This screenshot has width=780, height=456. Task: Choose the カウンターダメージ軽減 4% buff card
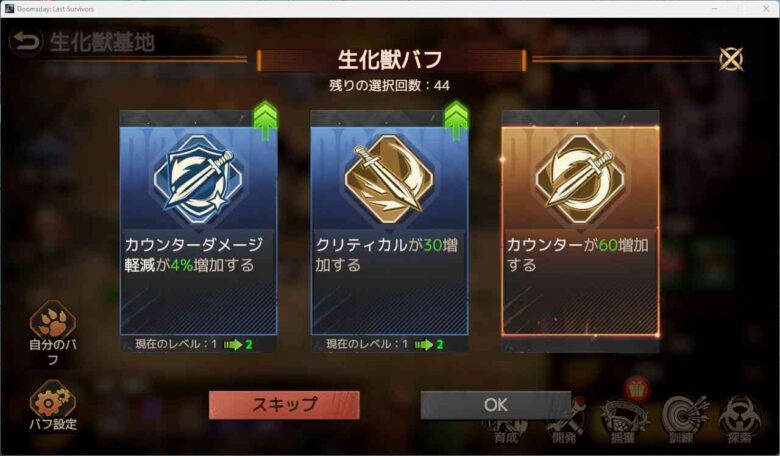[198, 231]
